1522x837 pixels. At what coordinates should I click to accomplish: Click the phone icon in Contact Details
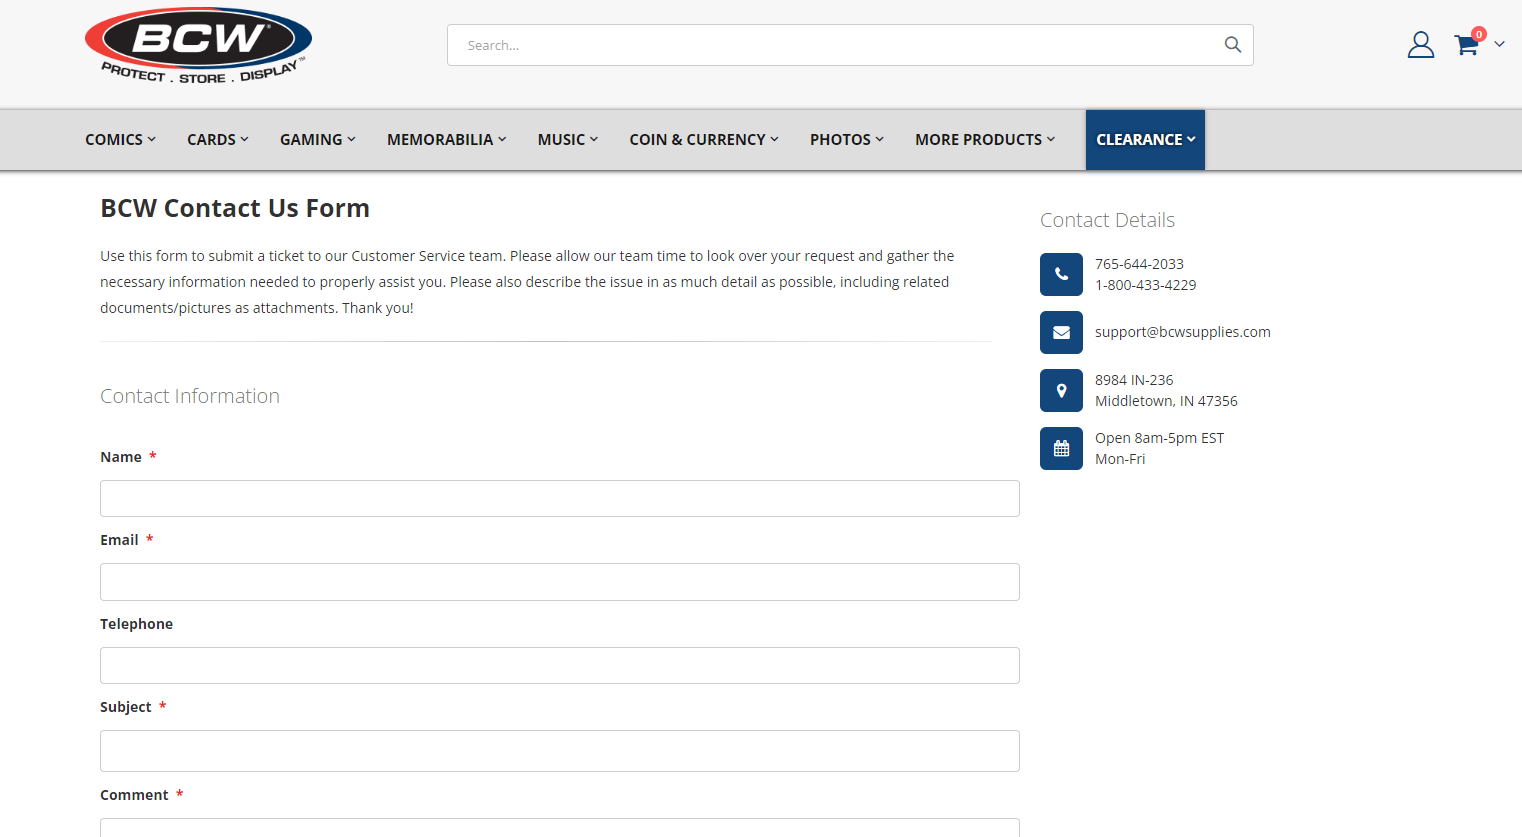1061,274
